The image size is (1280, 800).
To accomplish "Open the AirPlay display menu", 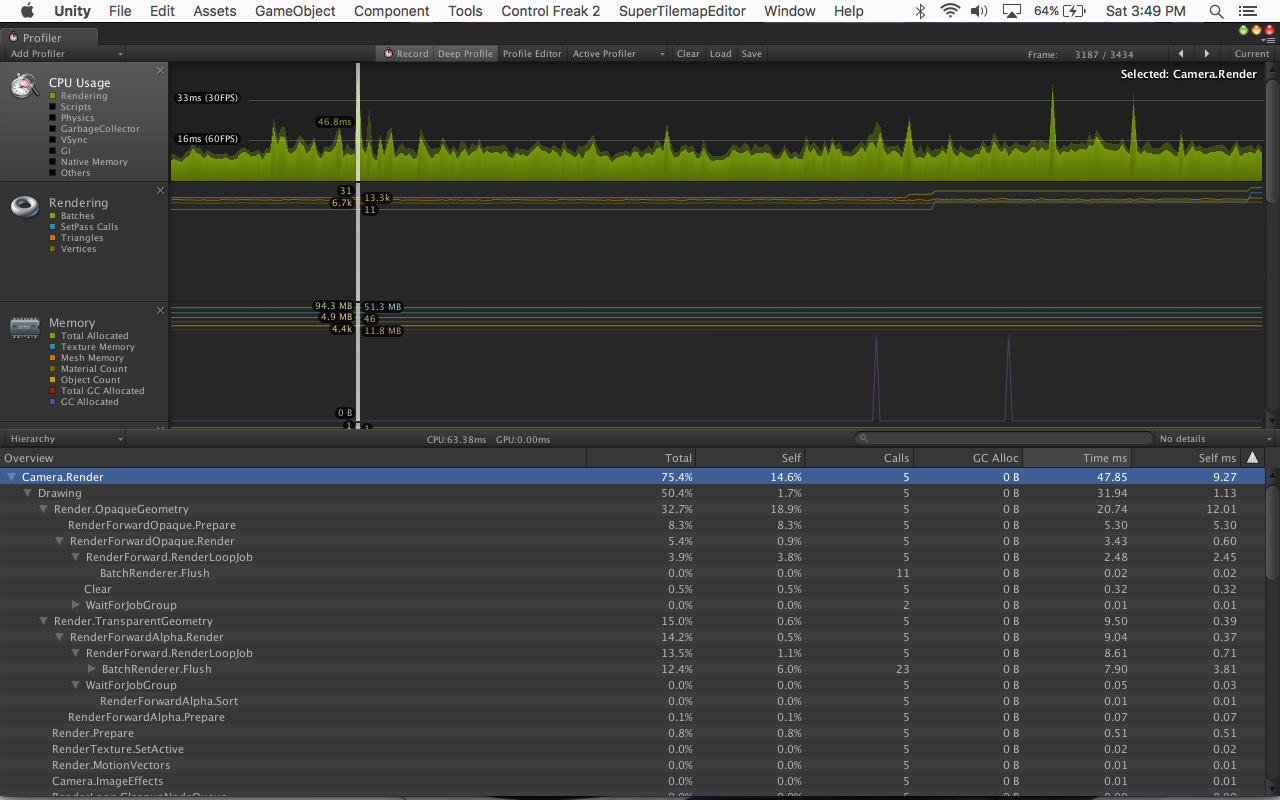I will [1011, 11].
